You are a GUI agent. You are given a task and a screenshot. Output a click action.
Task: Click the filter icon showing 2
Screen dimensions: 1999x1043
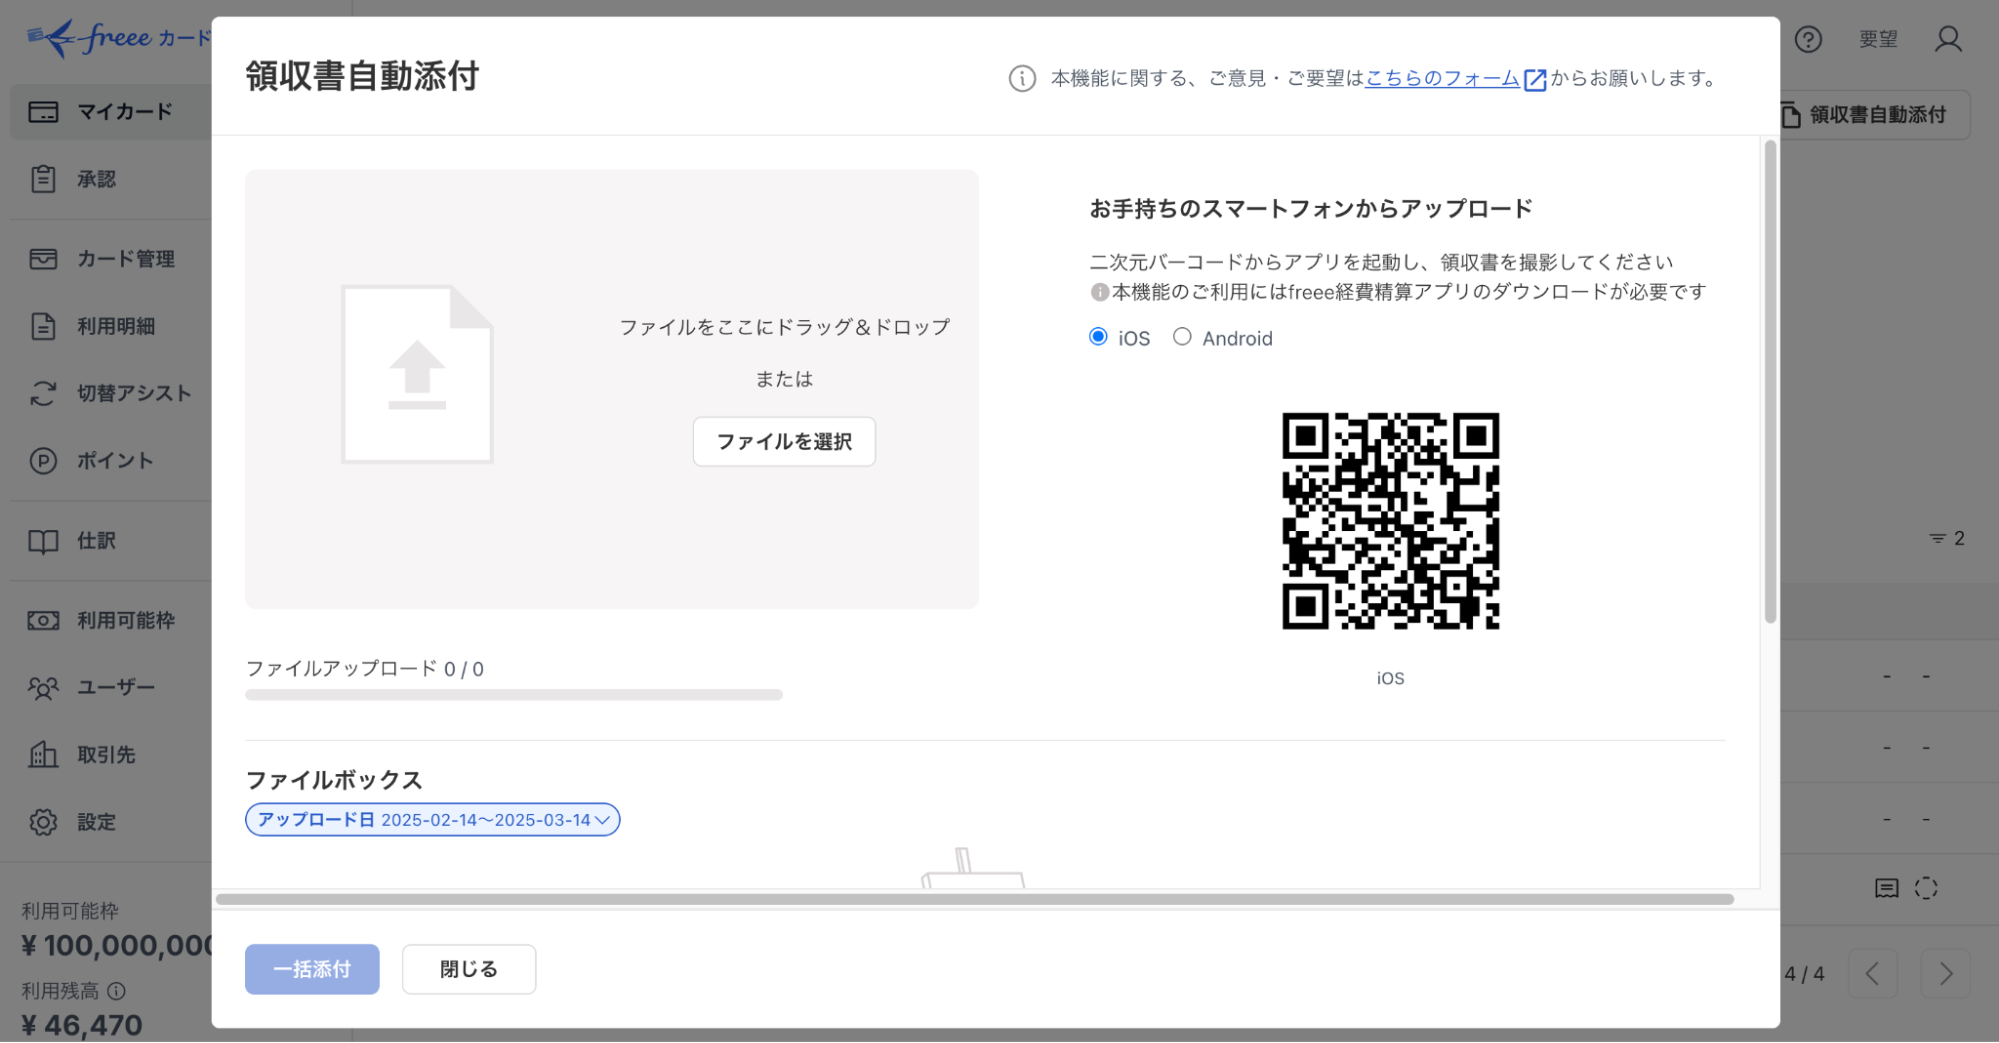pyautogui.click(x=1946, y=538)
